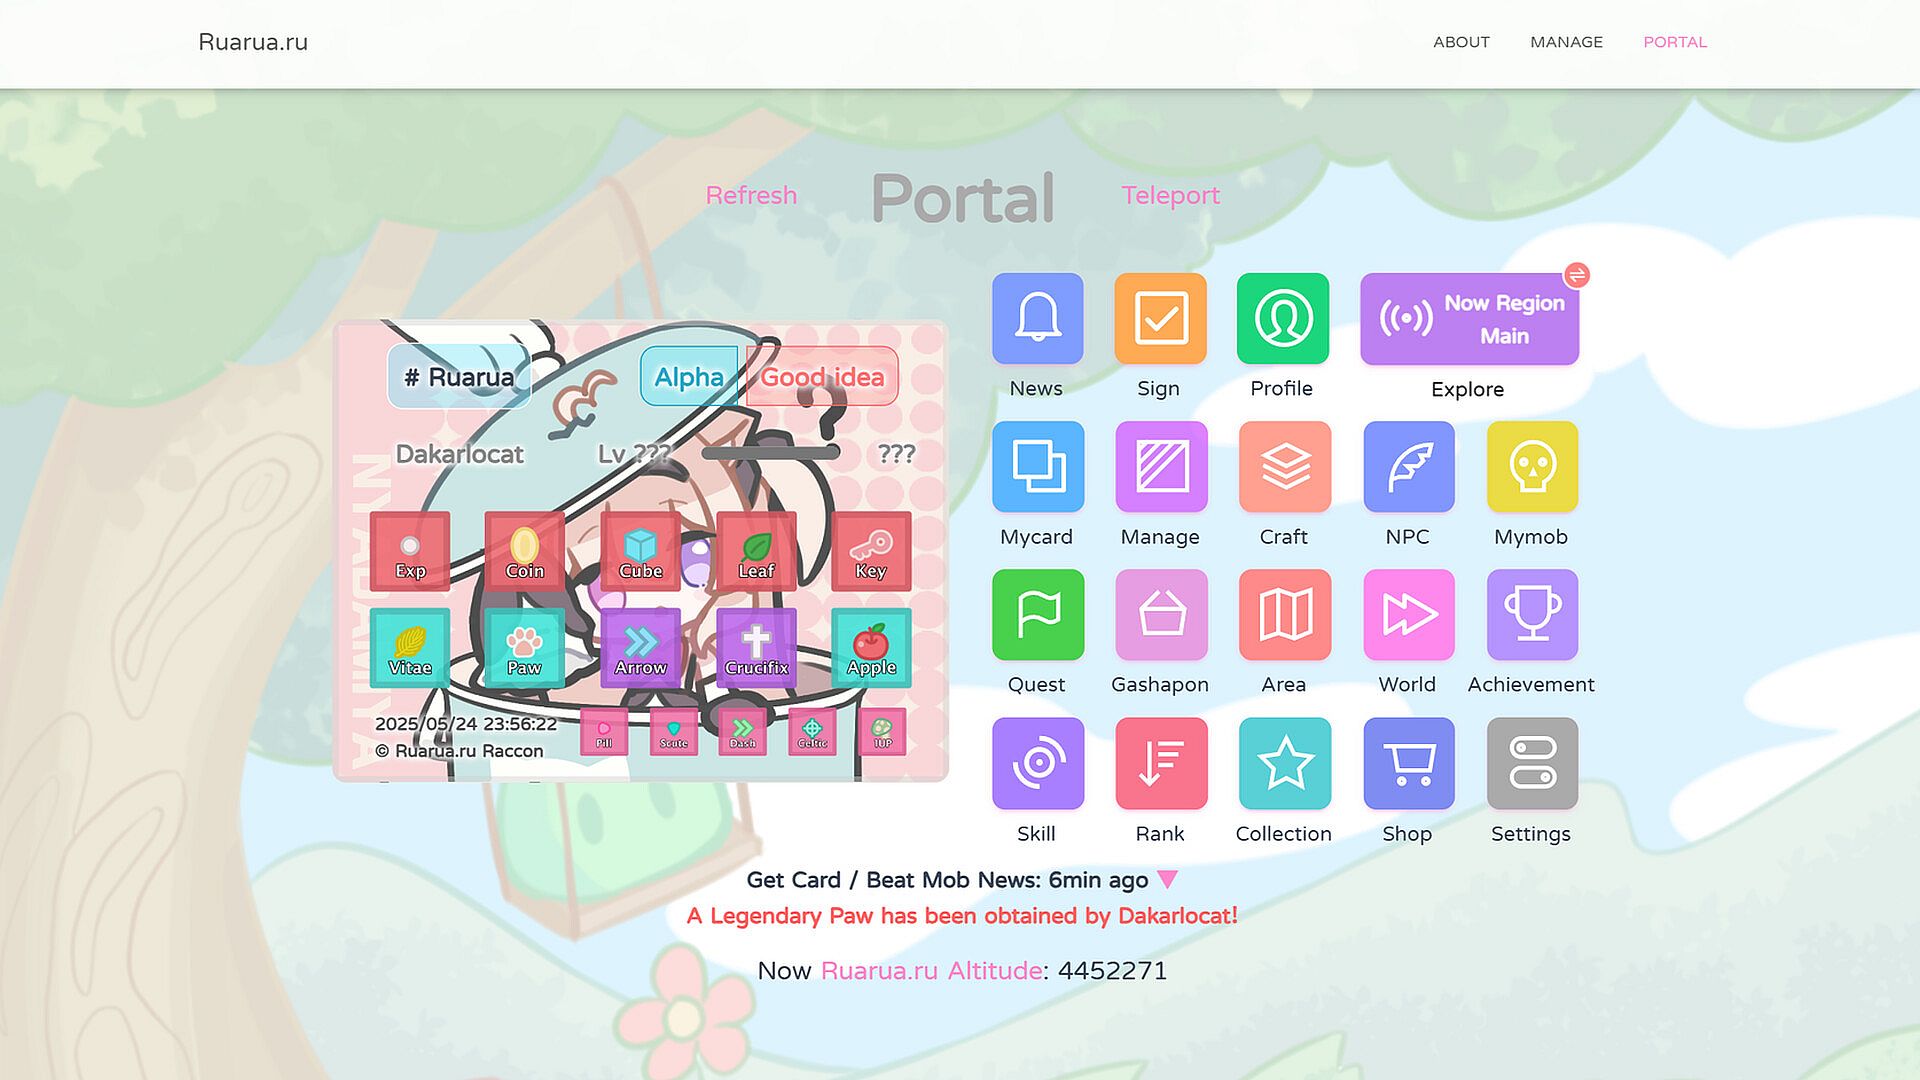Screen dimensions: 1920x1080
Task: Expand the news feed pink triangle
Action: pyautogui.click(x=1167, y=879)
